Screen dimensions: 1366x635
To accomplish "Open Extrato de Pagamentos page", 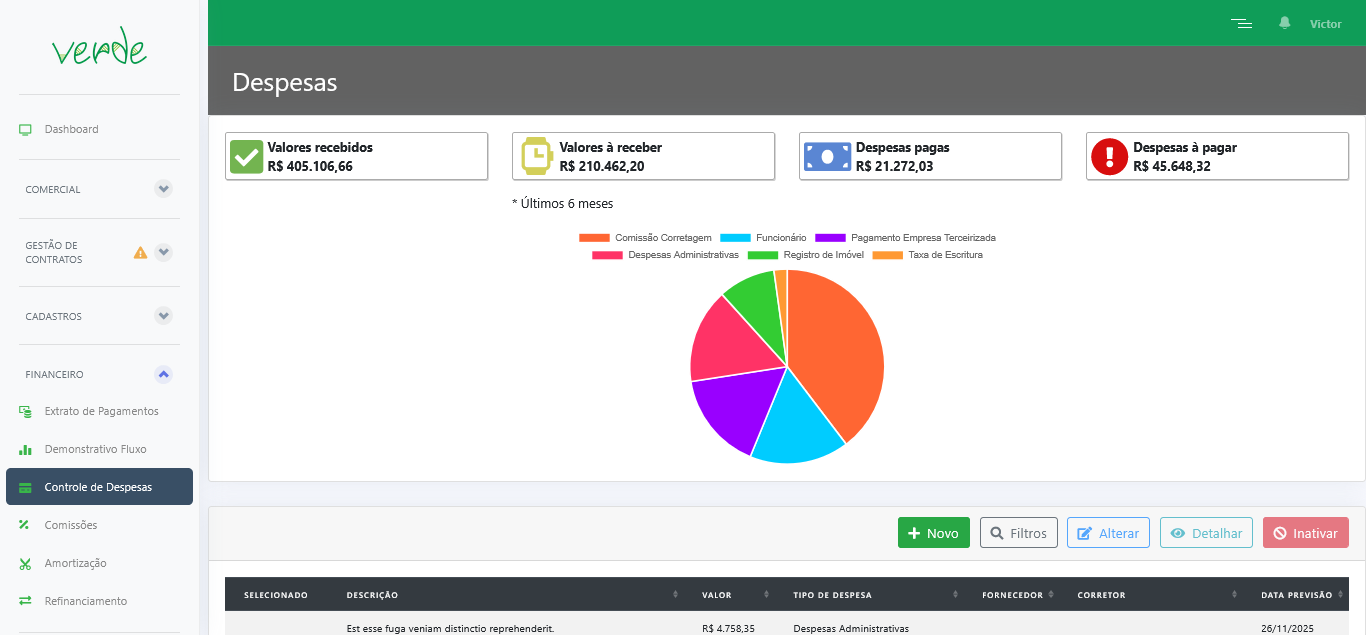I will 101,411.
